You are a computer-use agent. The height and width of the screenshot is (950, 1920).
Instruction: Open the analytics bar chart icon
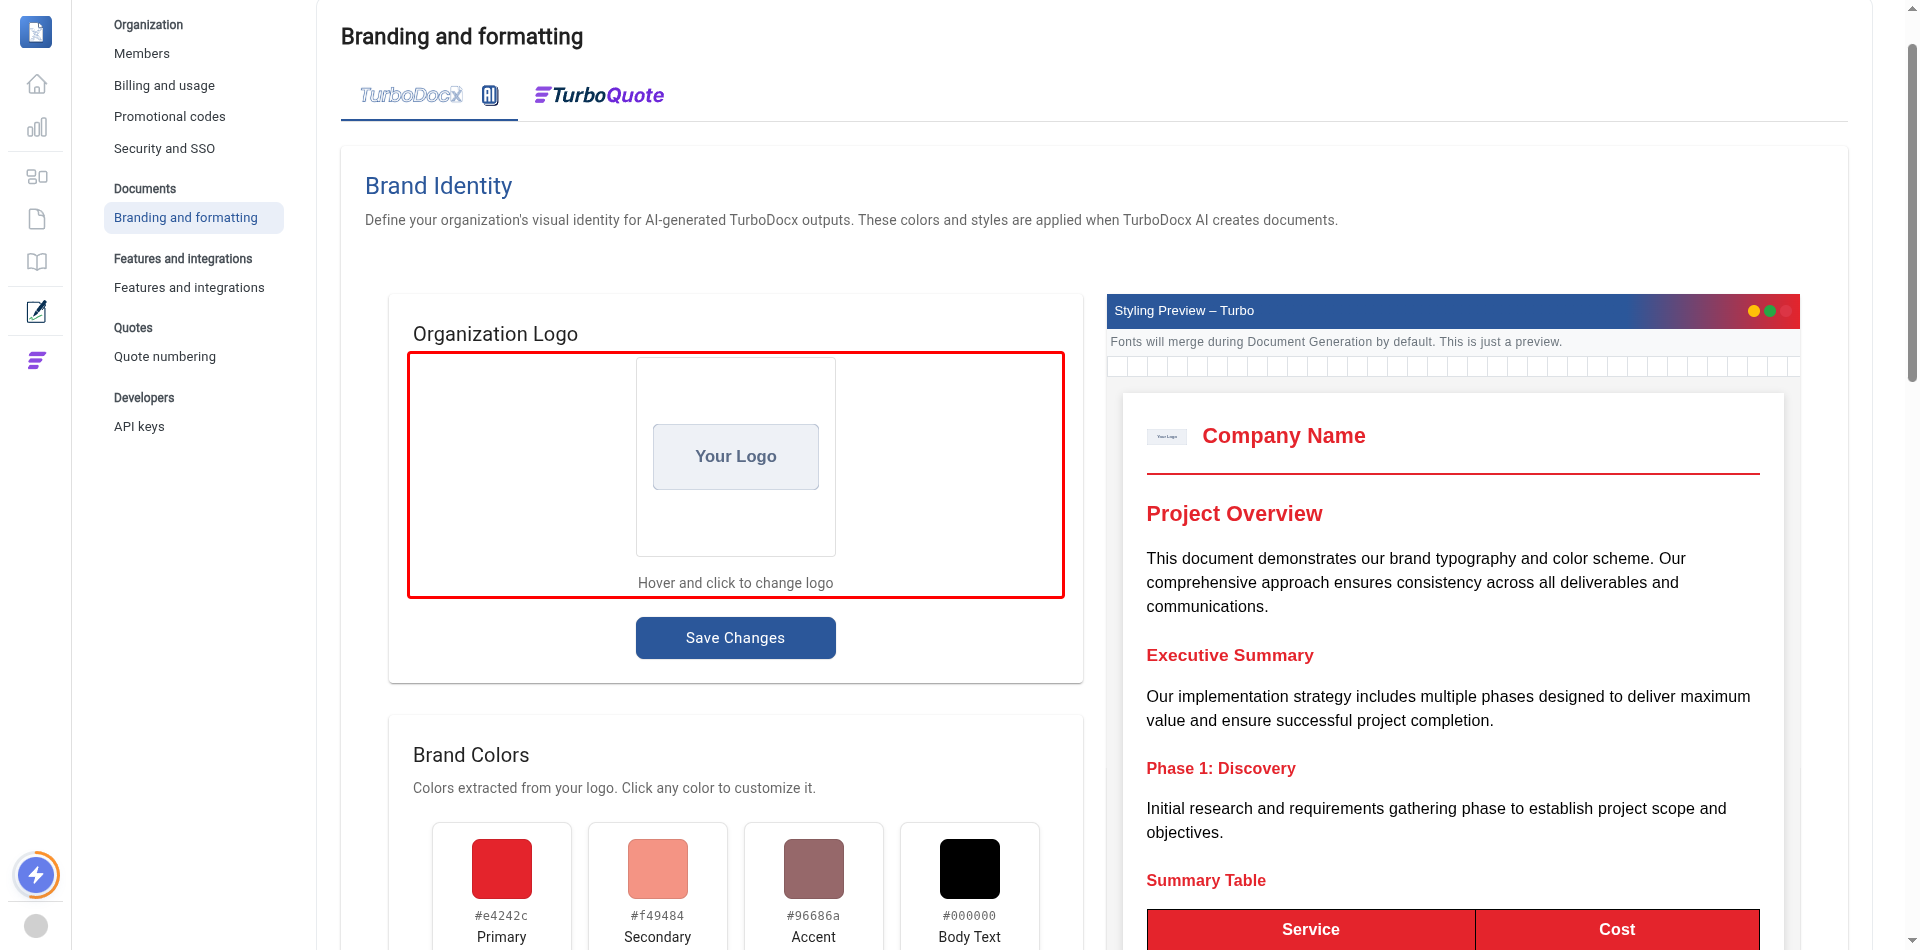click(x=37, y=127)
